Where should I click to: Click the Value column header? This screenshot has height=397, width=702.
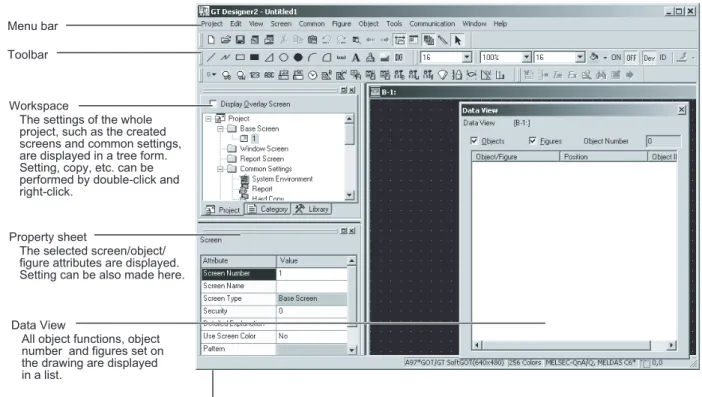(x=312, y=260)
